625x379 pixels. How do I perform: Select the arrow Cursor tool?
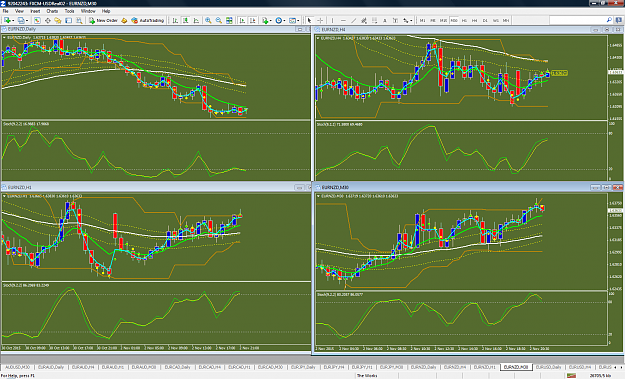tap(310, 20)
